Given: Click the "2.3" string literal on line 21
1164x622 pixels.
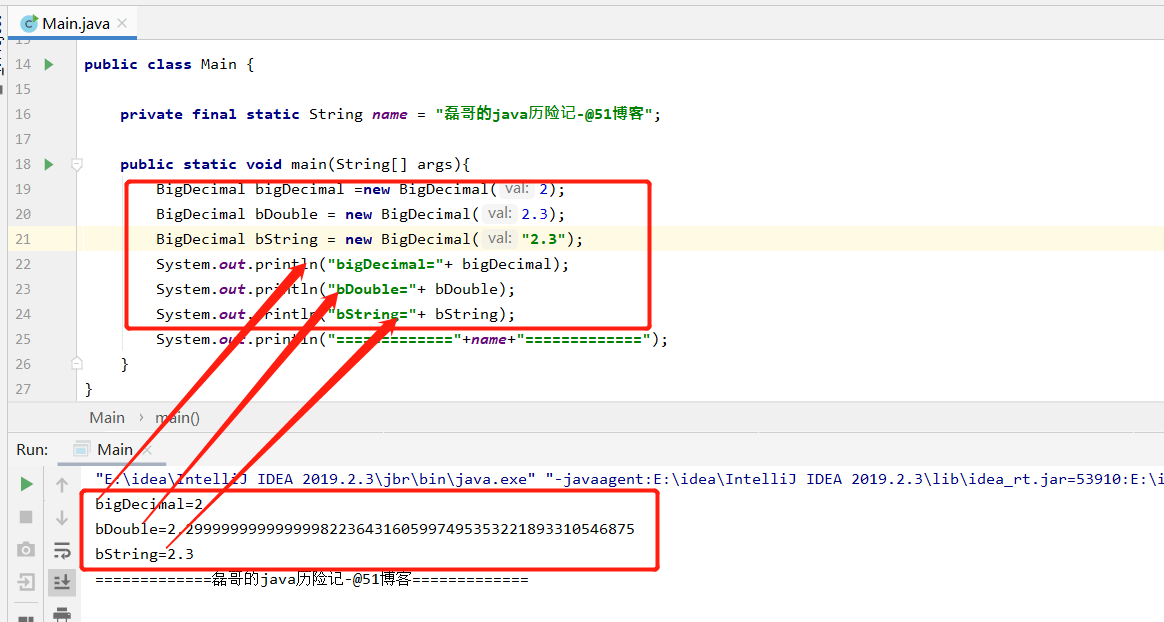Looking at the screenshot, I should [543, 239].
